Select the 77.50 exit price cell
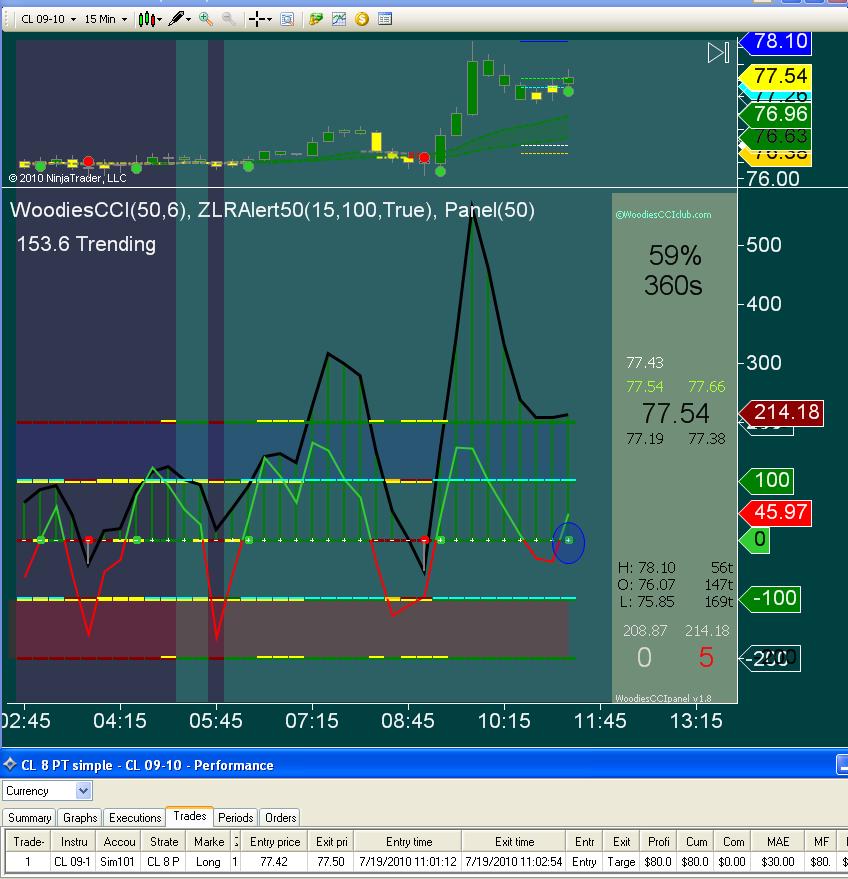 pyautogui.click(x=331, y=862)
